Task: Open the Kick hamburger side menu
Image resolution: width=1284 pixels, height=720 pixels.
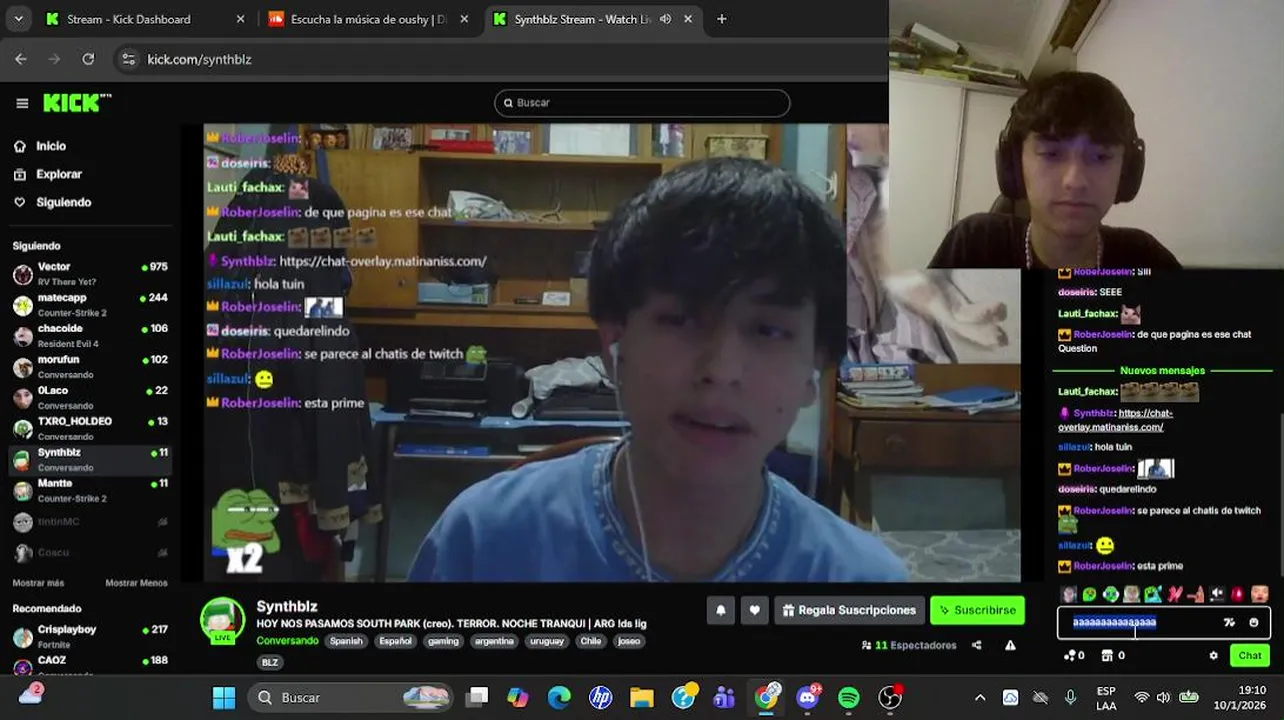Action: [x=22, y=103]
